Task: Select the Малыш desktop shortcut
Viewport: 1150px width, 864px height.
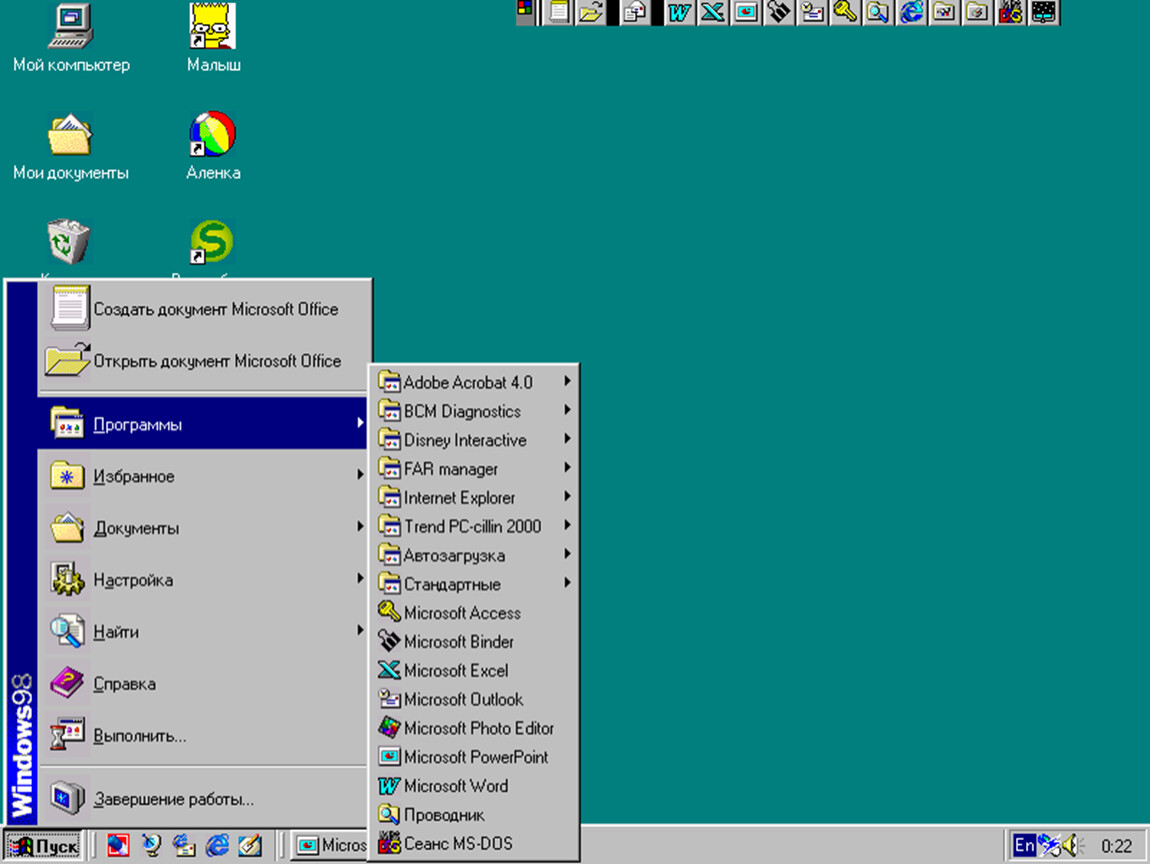Action: pos(213,38)
